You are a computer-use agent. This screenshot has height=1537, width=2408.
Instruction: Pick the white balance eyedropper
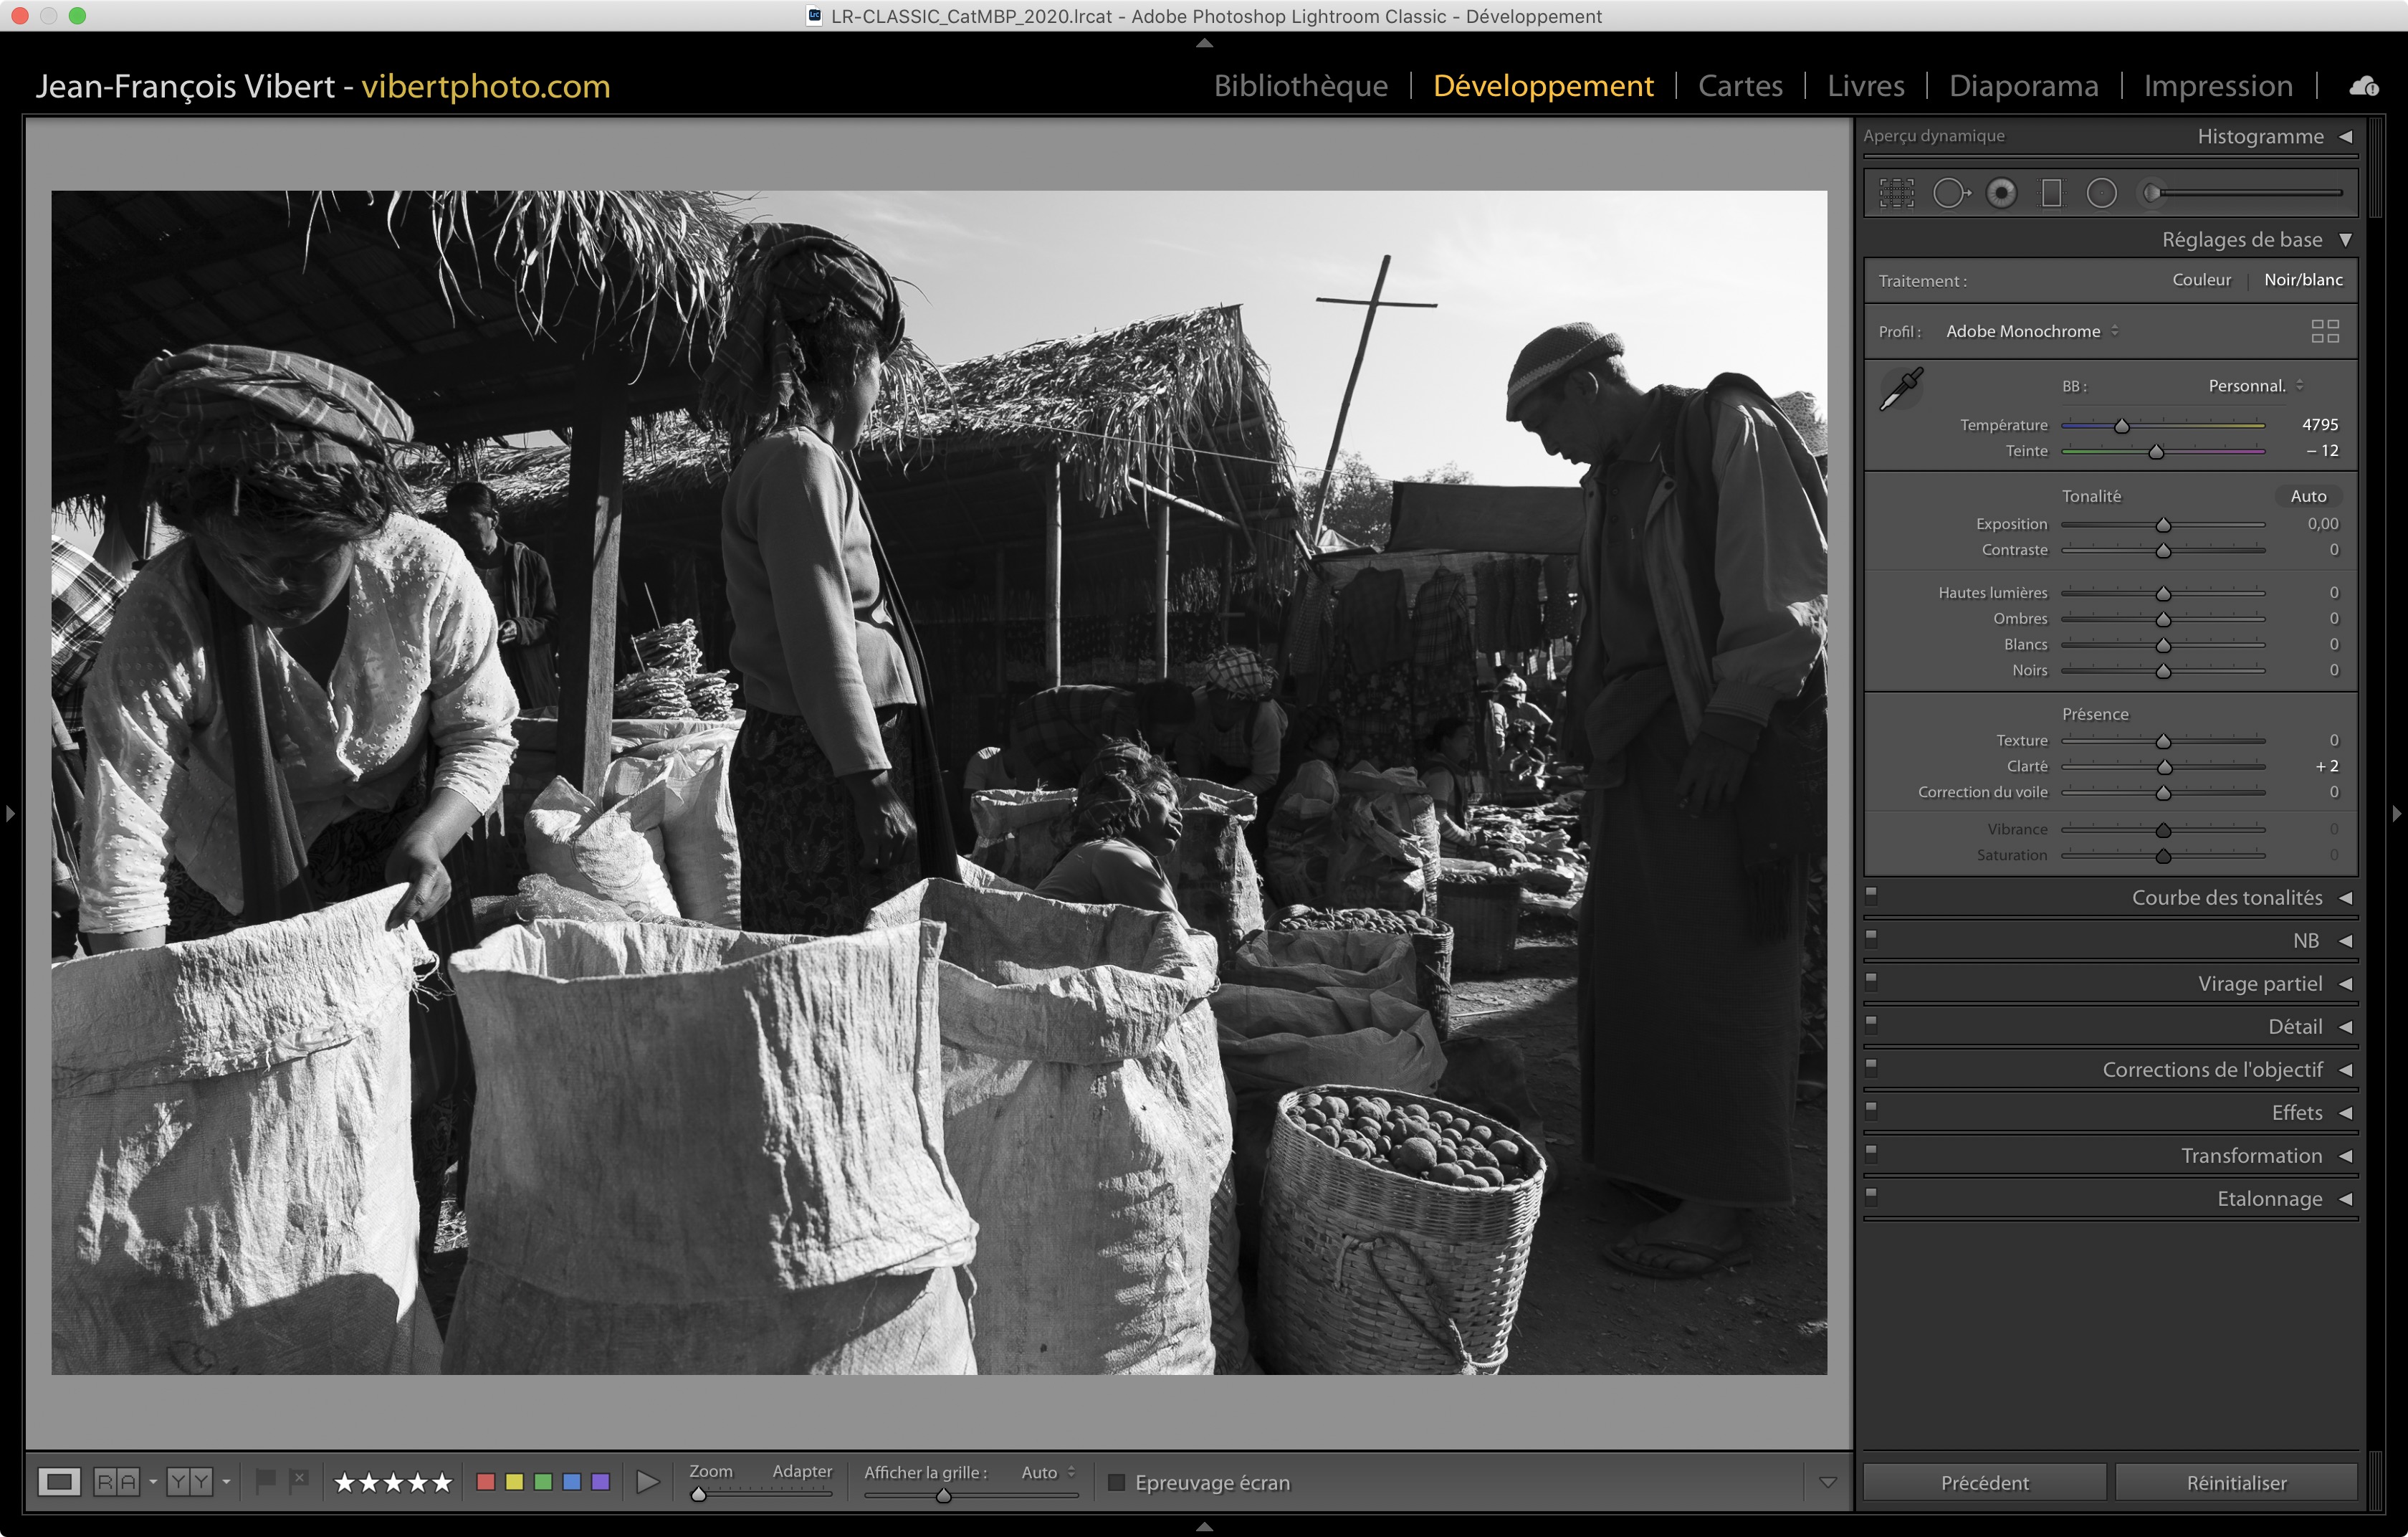pyautogui.click(x=1901, y=388)
